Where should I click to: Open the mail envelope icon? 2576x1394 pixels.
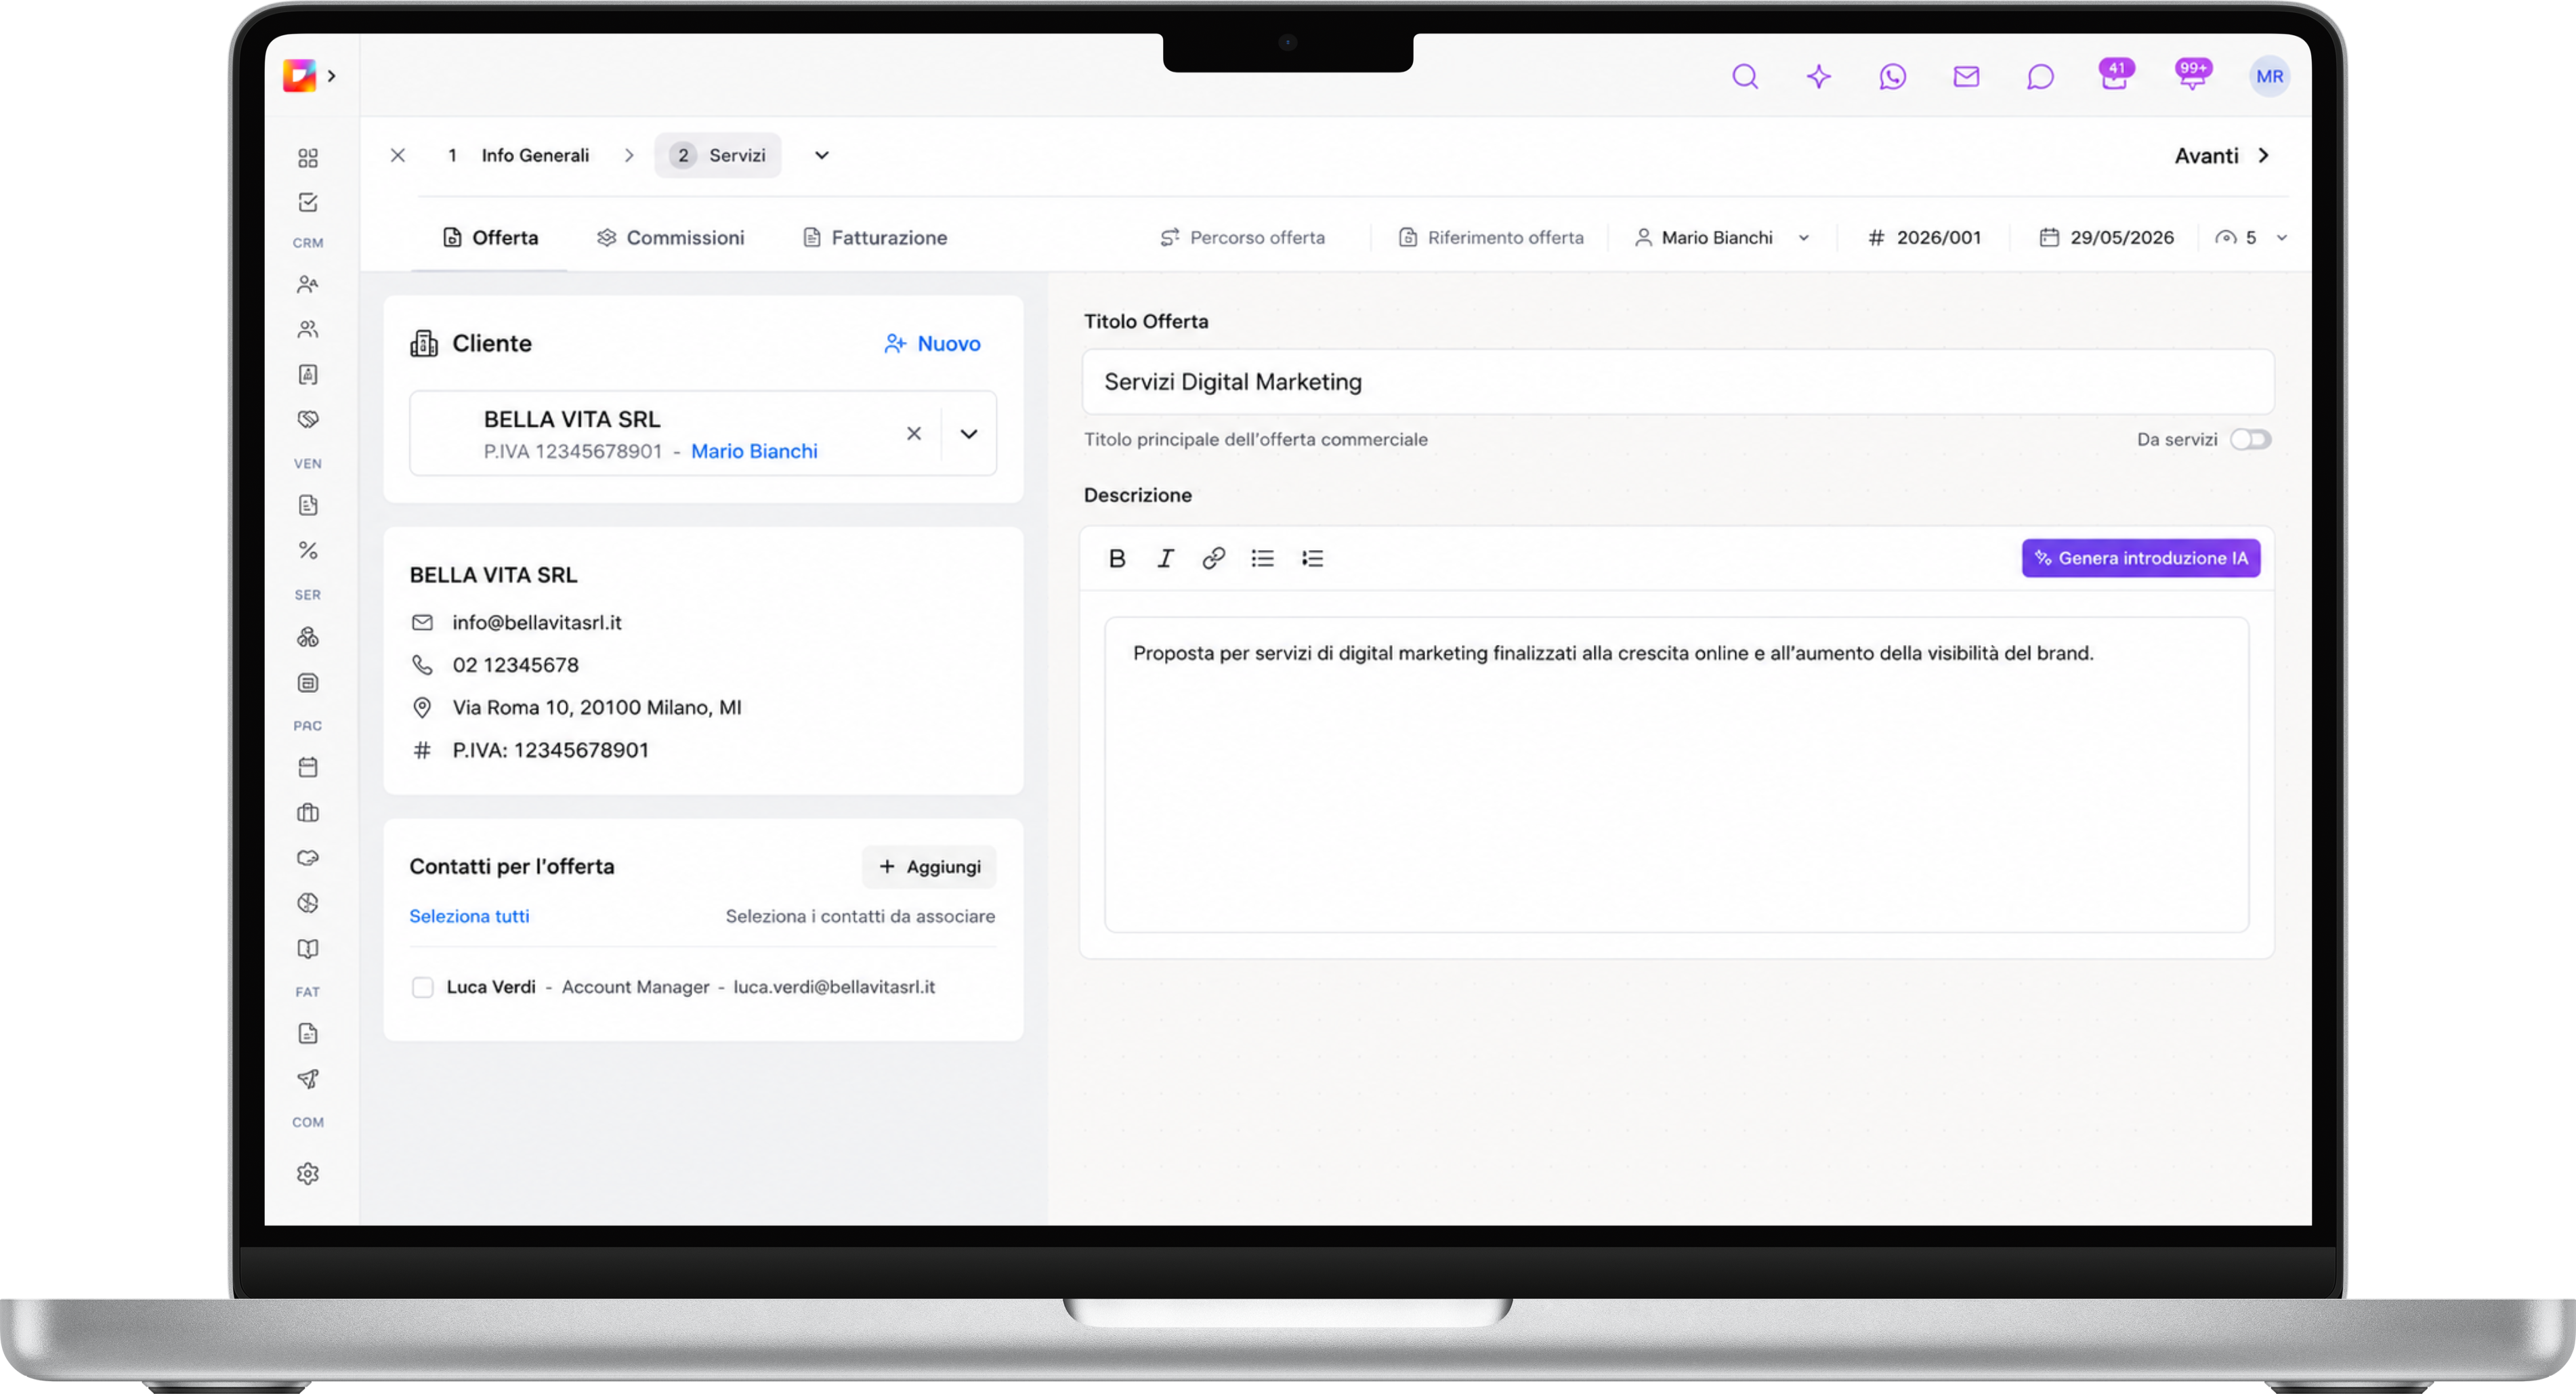1966,76
